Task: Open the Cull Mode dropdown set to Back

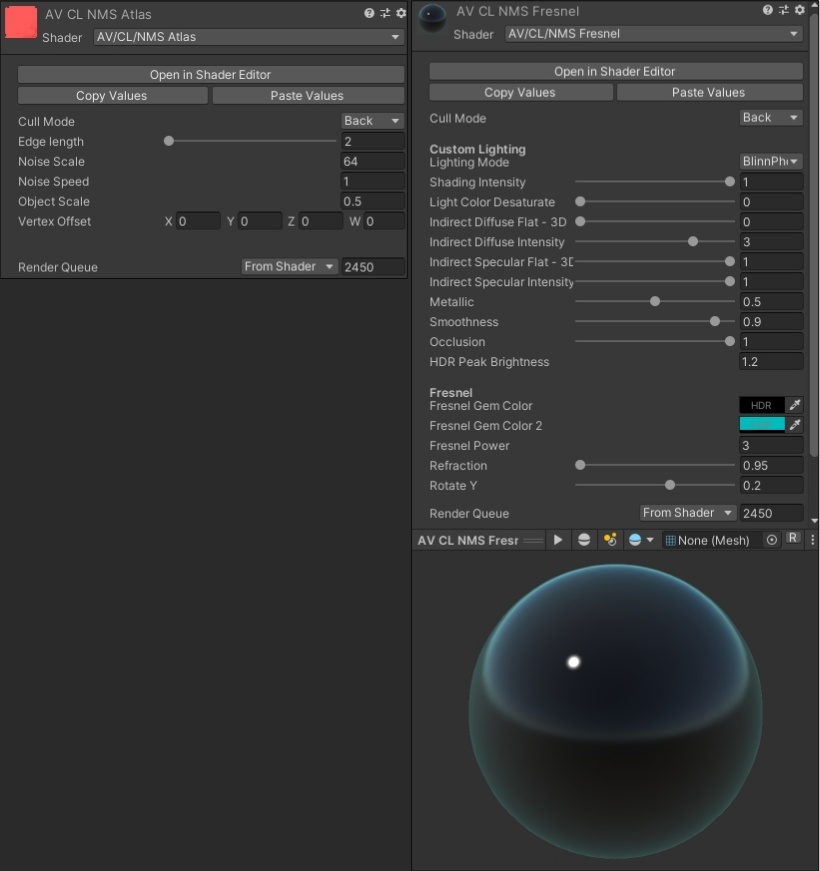Action: pyautogui.click(x=371, y=120)
